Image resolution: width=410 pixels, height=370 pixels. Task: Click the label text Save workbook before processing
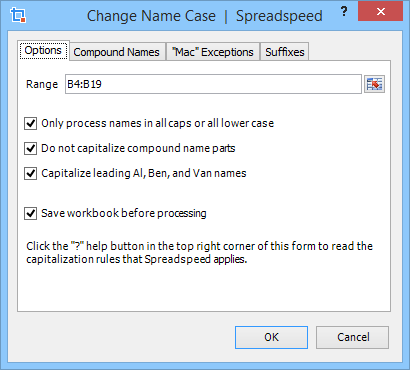coord(124,213)
